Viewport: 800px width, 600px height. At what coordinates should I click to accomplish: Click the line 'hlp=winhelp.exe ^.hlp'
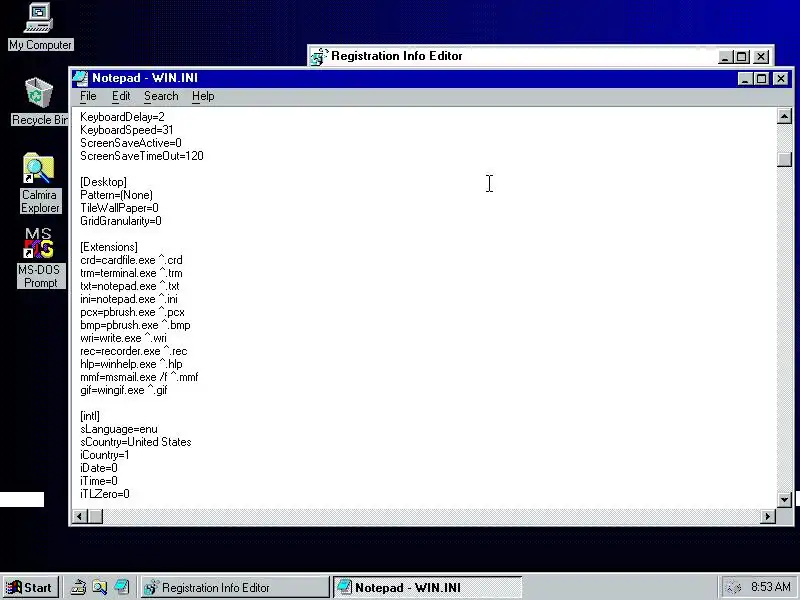131,364
